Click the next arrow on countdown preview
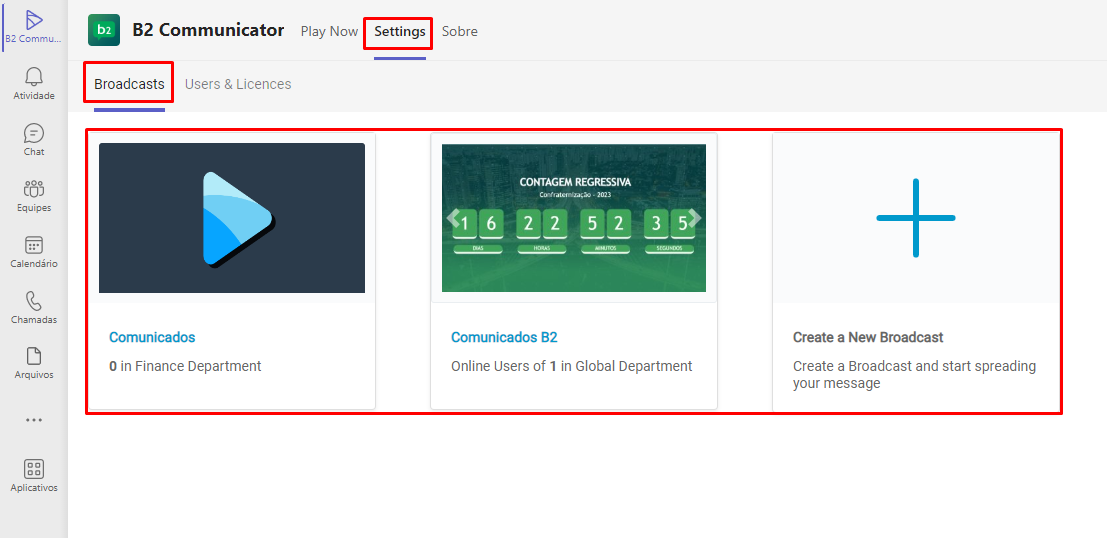1107x538 pixels. click(x=695, y=217)
